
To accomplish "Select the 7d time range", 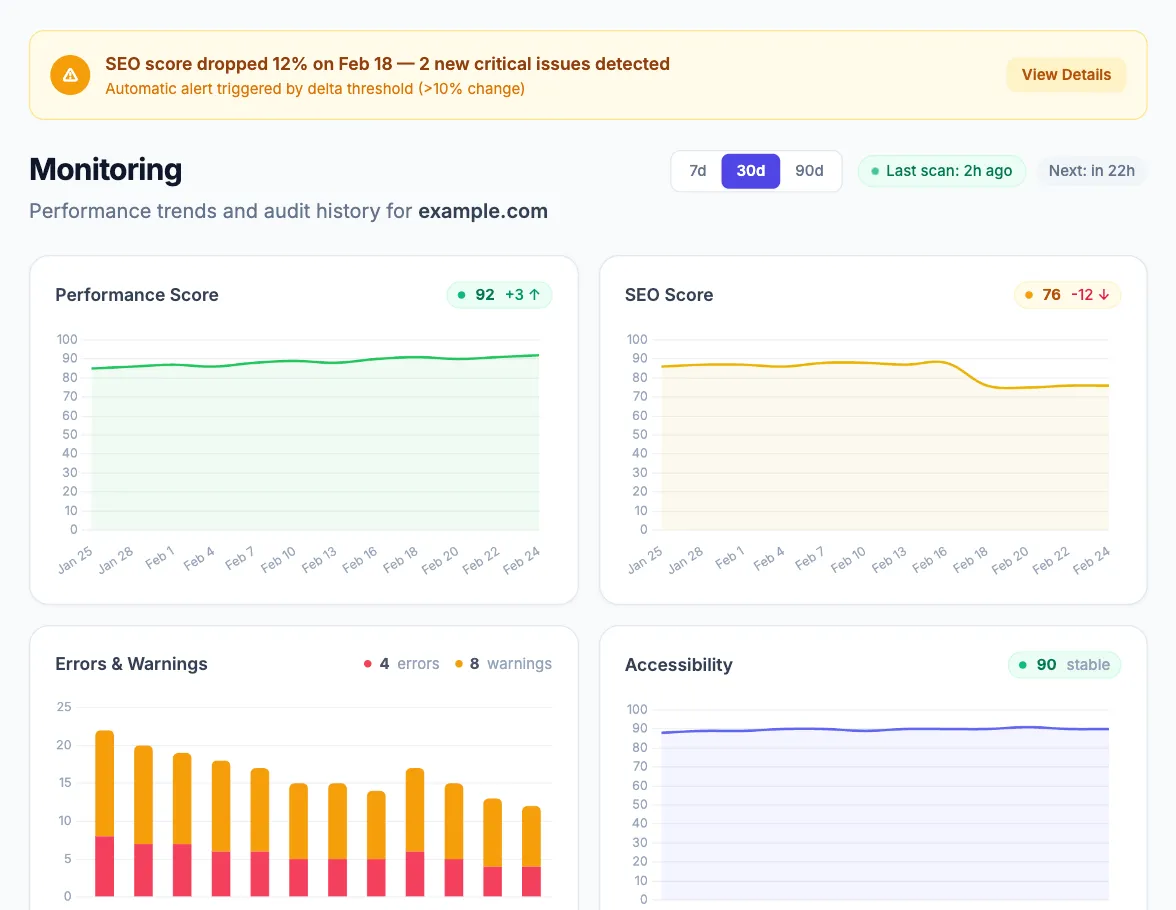I will pyautogui.click(x=697, y=171).
